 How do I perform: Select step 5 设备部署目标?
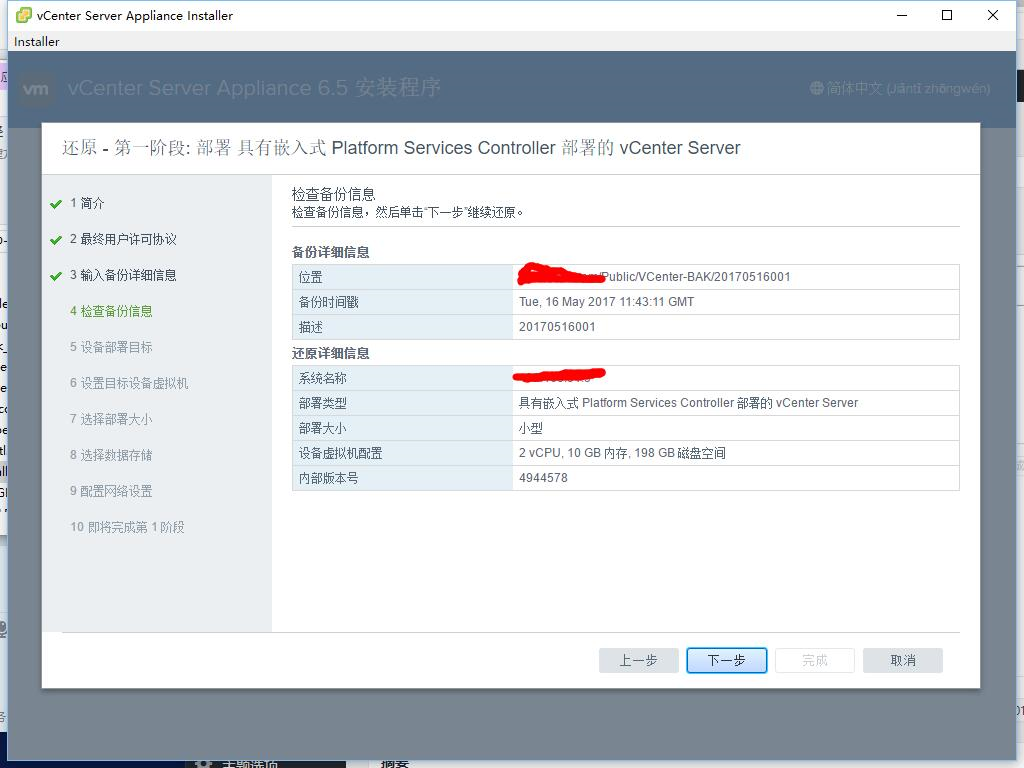tap(111, 347)
